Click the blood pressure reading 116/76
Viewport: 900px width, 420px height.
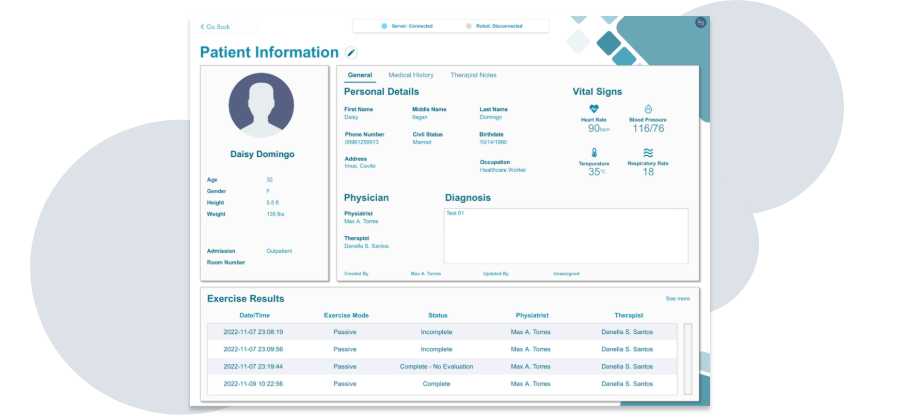pos(648,129)
